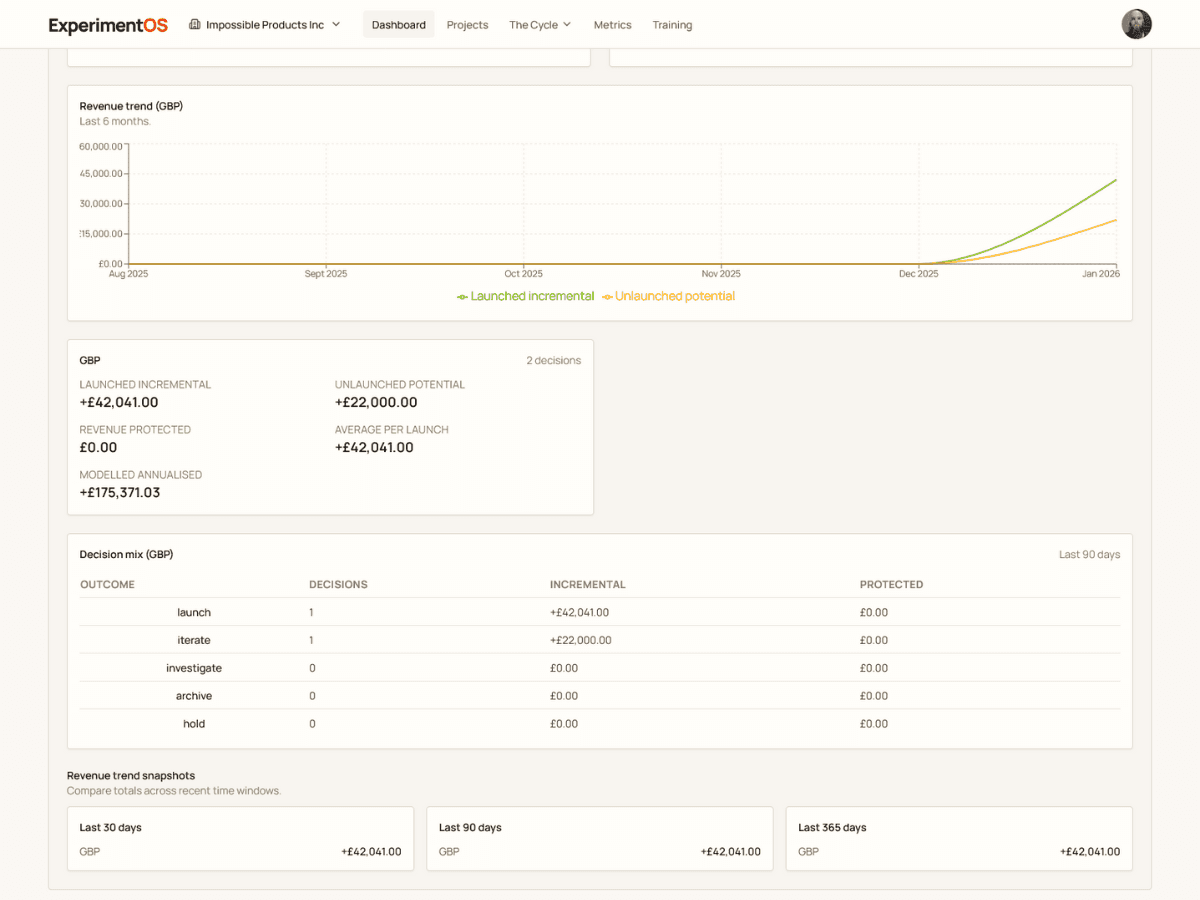Click the ExperimentOS logo
This screenshot has width=1200, height=900.
tap(107, 24)
